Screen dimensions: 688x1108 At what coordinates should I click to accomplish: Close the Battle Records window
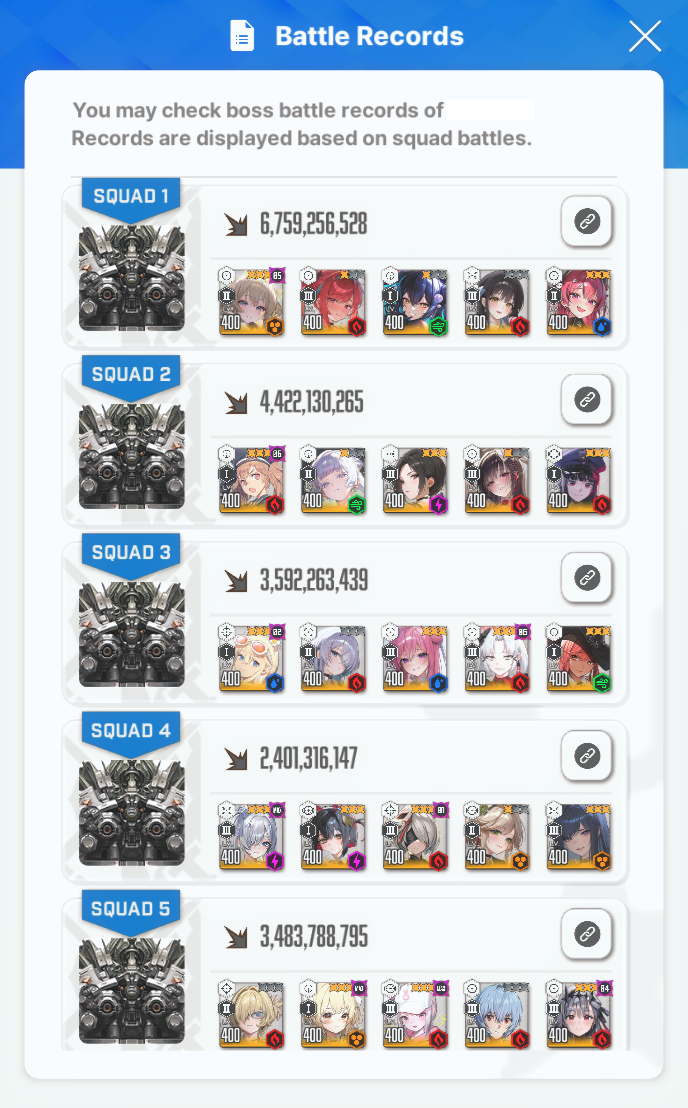pyautogui.click(x=645, y=36)
